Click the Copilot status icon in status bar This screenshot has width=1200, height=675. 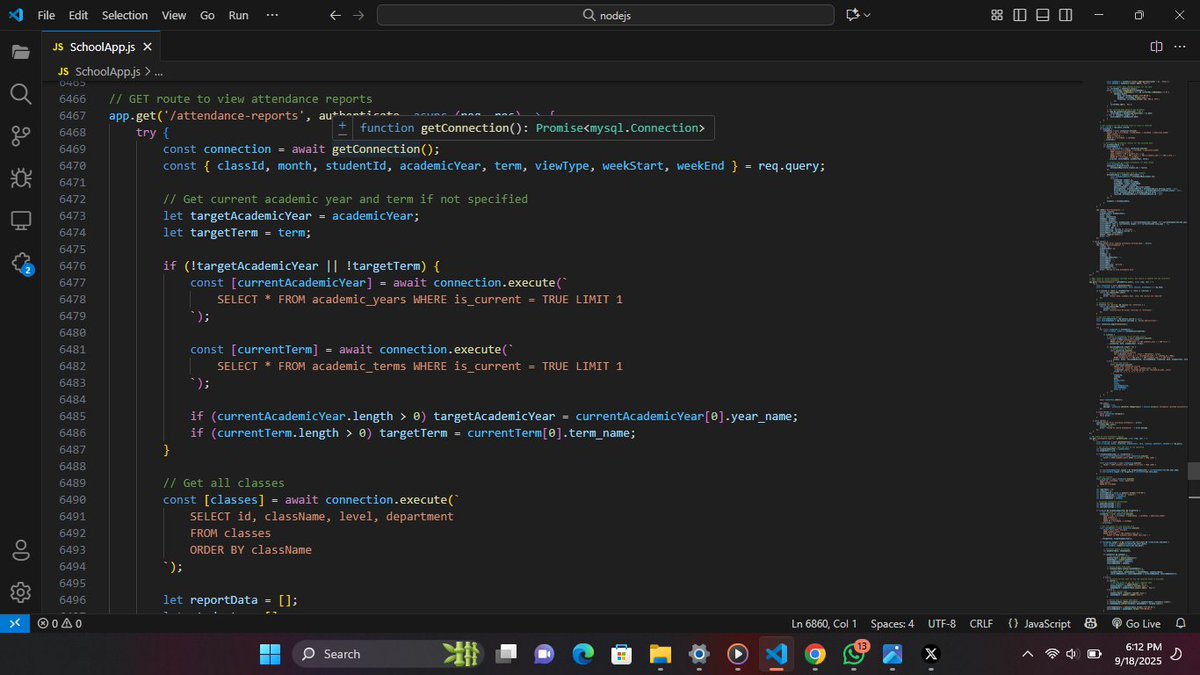(x=1091, y=623)
